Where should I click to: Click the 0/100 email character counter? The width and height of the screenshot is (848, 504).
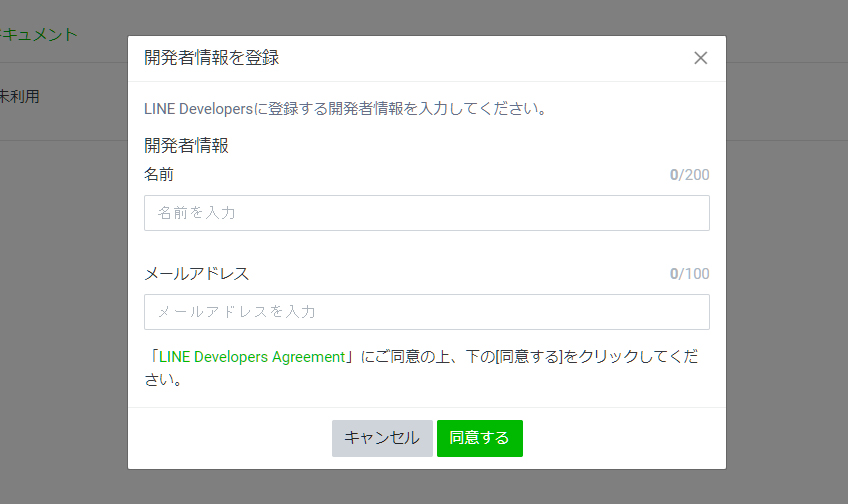690,274
